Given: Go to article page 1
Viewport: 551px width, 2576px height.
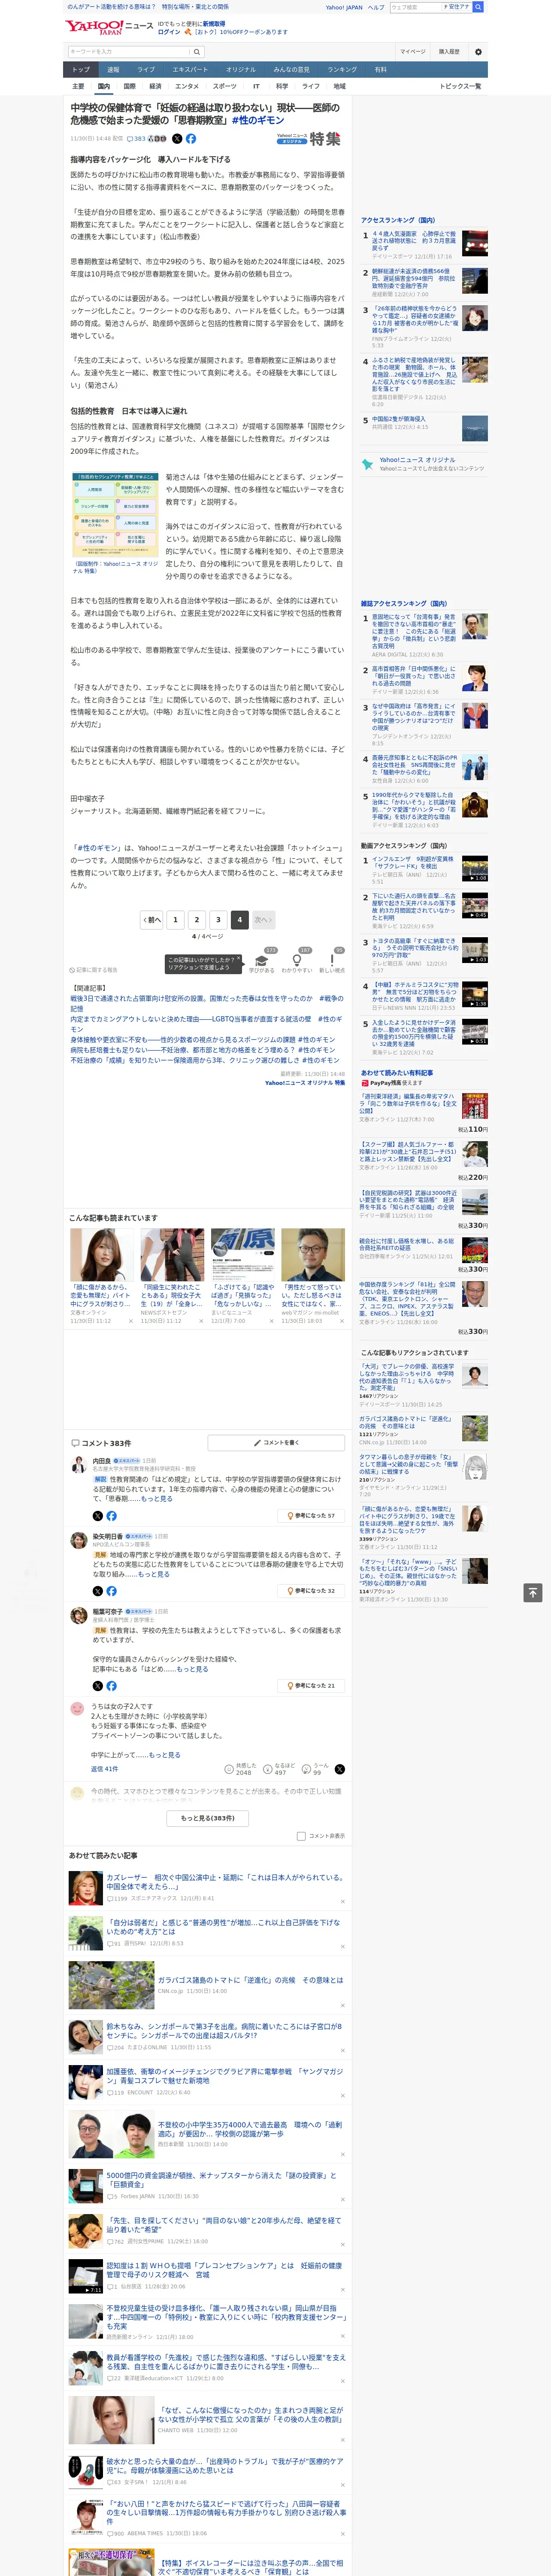Looking at the screenshot, I should (x=175, y=919).
